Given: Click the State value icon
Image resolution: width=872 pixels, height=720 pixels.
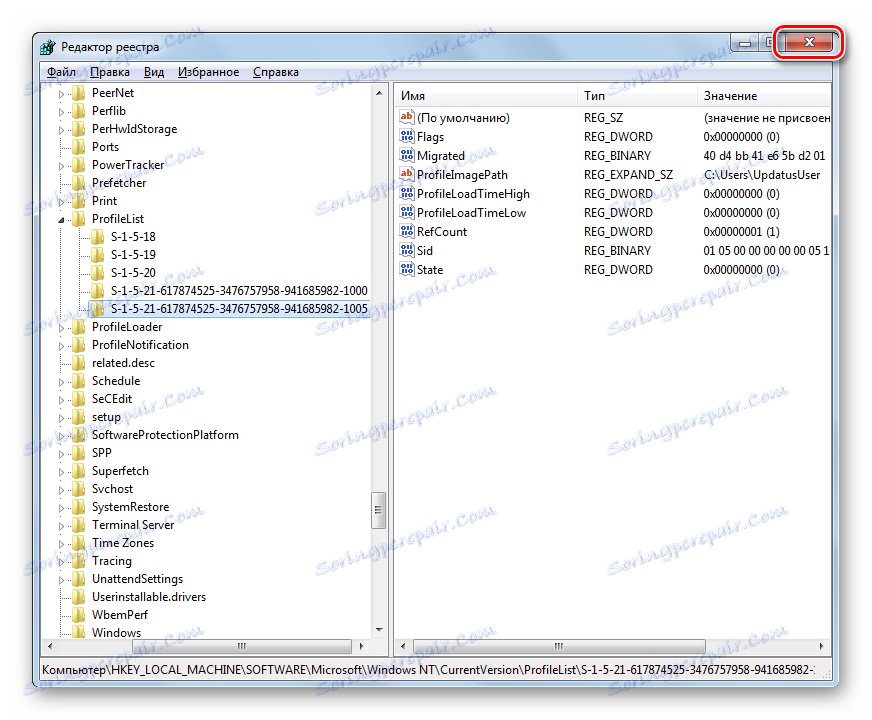Looking at the screenshot, I should [x=407, y=269].
